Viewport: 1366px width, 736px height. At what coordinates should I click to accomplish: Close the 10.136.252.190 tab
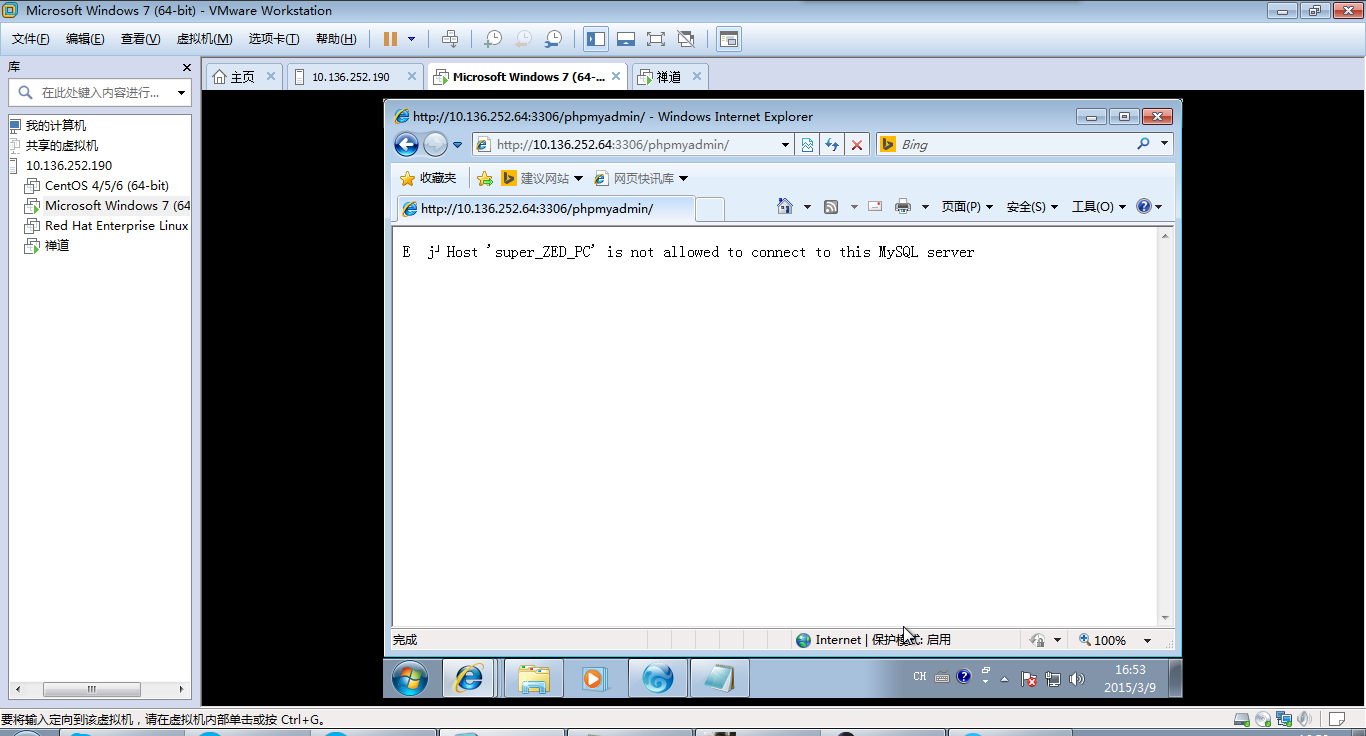click(412, 76)
